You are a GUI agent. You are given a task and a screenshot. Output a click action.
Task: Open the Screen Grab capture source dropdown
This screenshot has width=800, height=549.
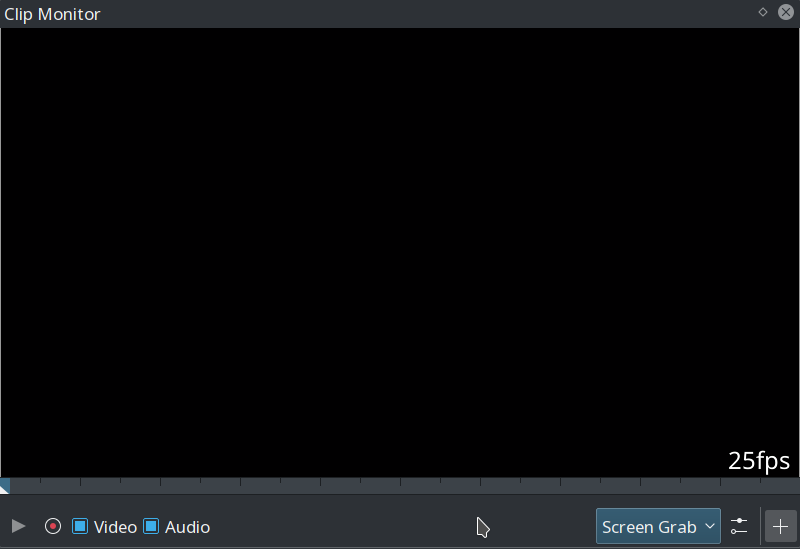coord(650,526)
